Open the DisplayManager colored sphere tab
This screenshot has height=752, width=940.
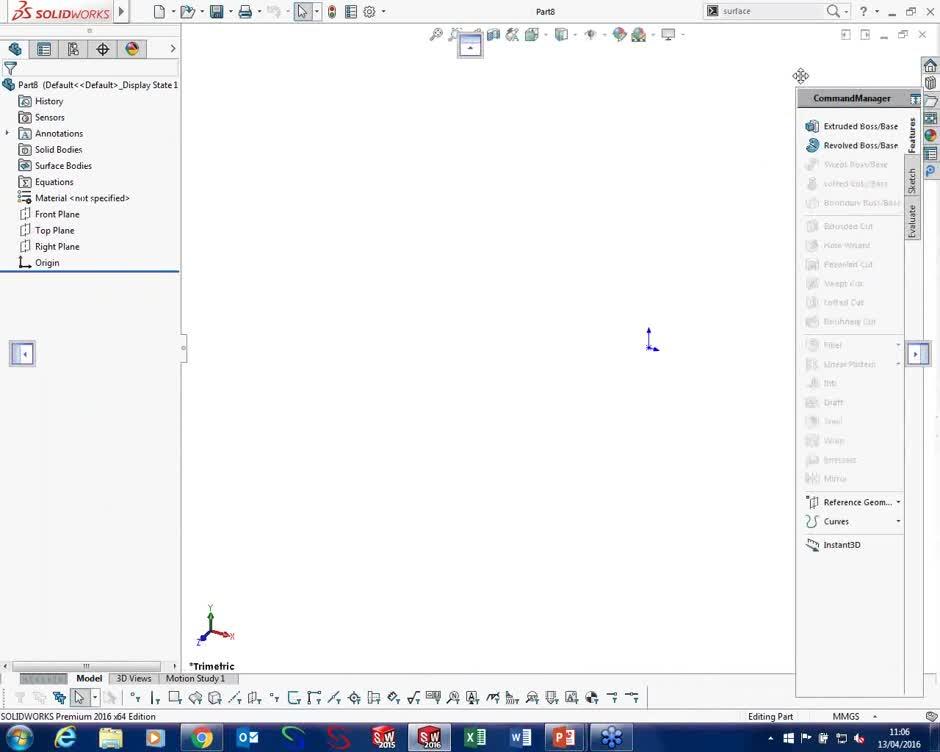pos(131,48)
